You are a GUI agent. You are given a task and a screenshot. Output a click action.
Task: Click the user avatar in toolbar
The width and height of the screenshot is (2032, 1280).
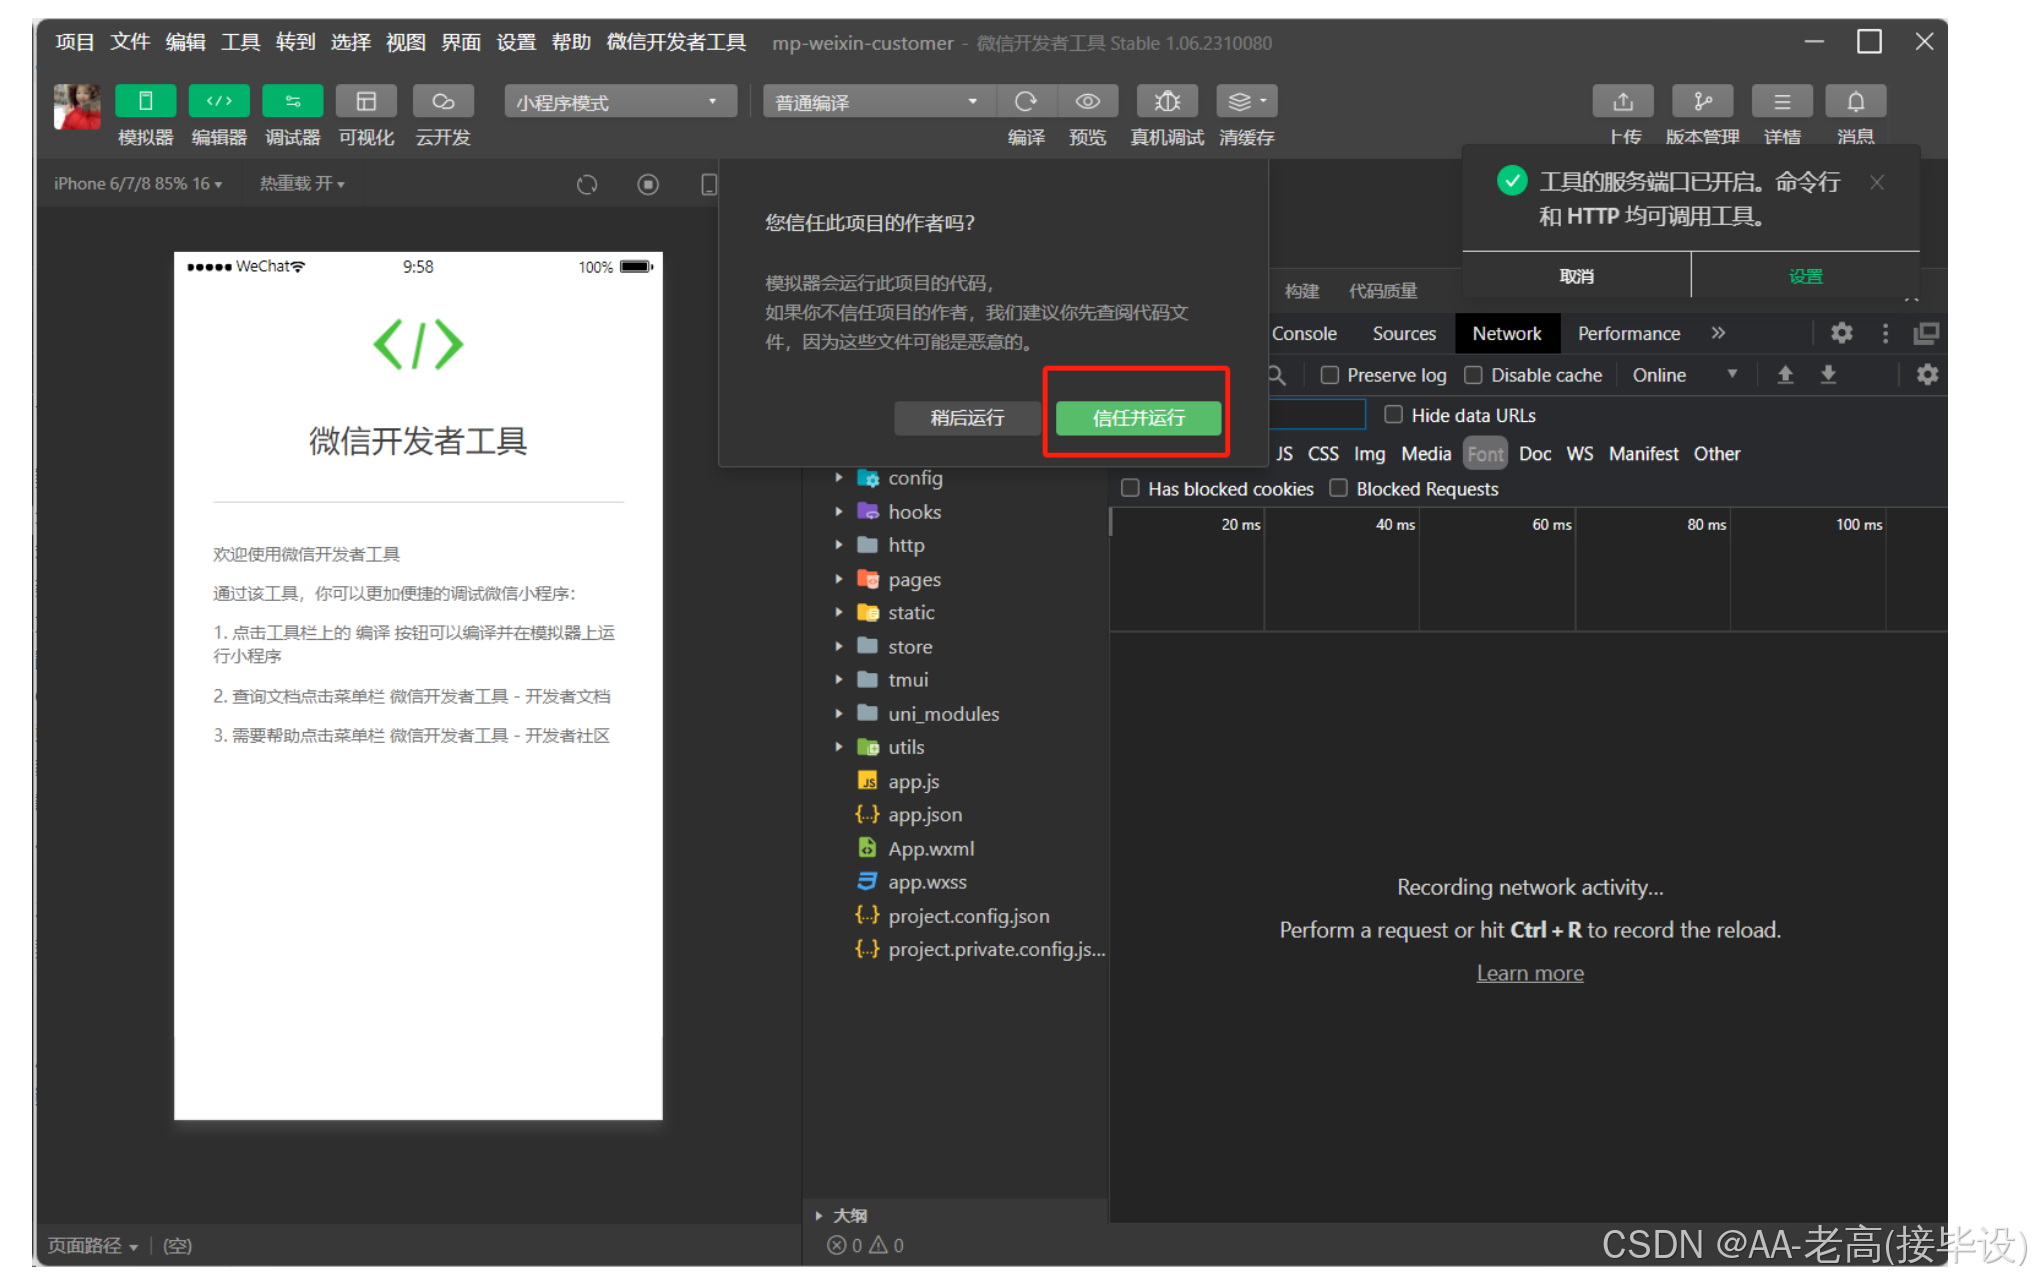click(77, 107)
